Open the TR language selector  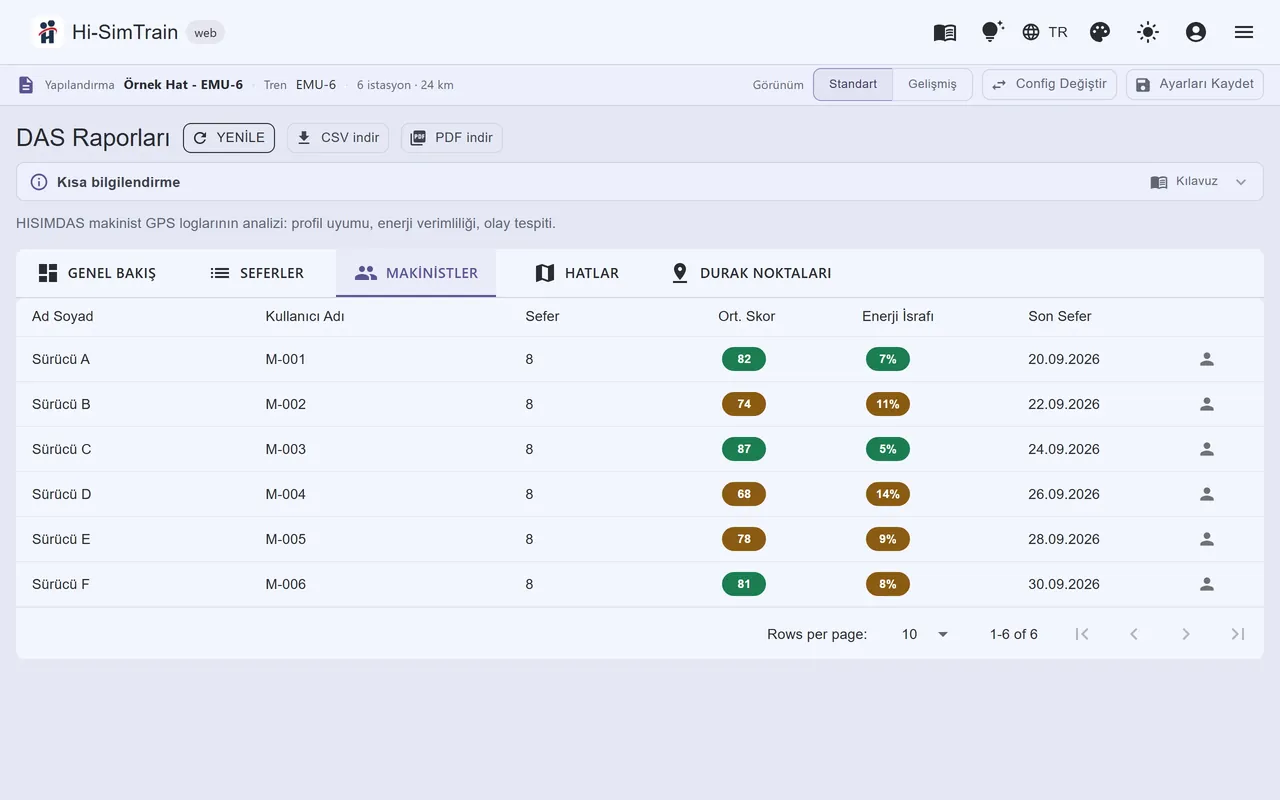[x=1045, y=32]
